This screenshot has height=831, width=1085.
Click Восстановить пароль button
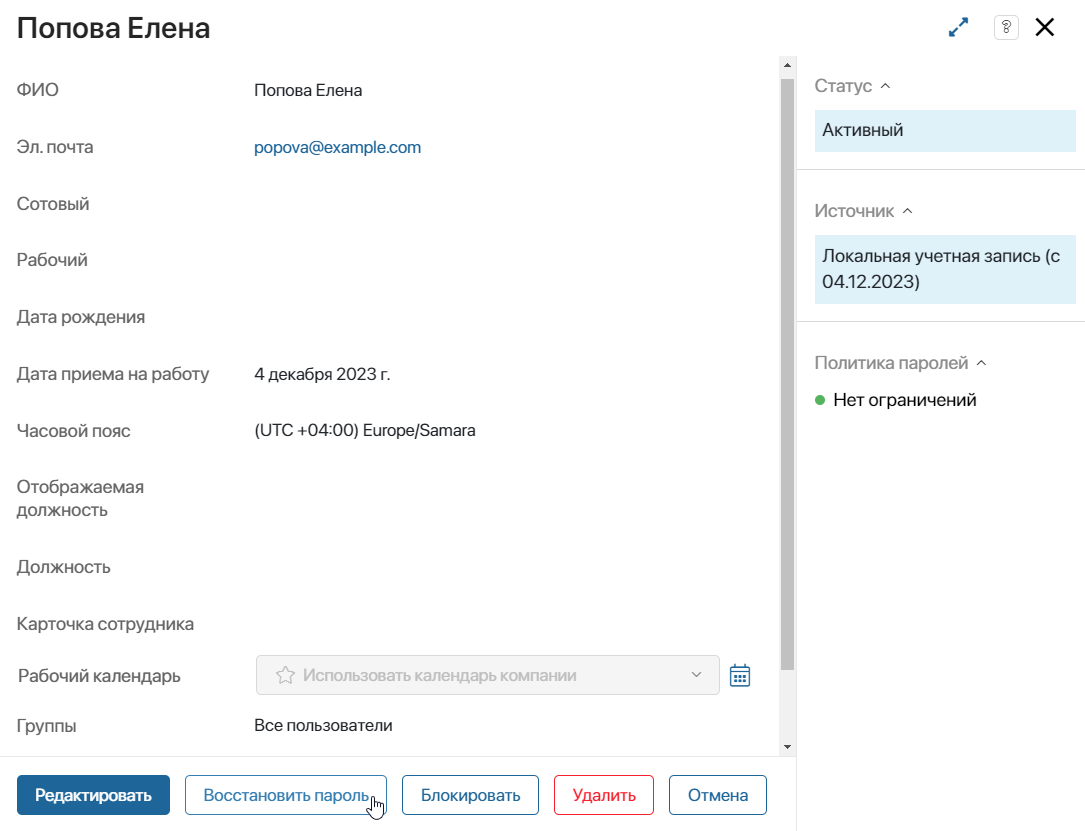click(286, 795)
